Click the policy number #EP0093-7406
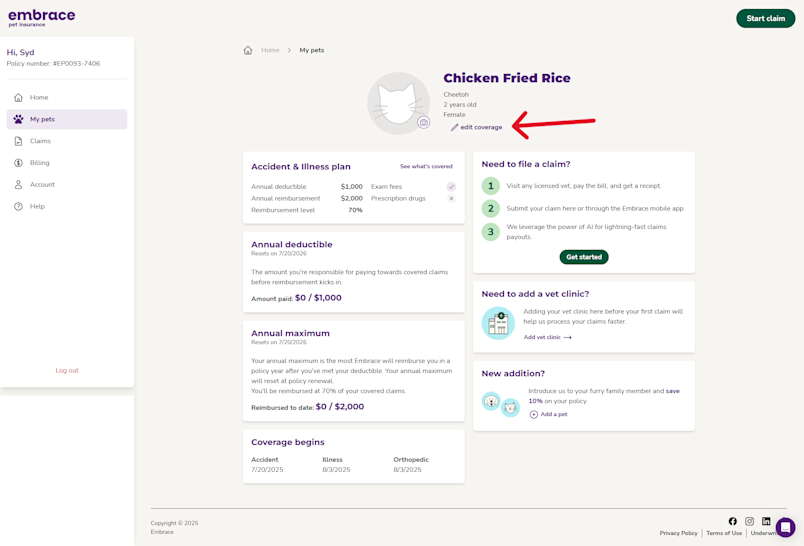The image size is (804, 546). tap(76, 64)
